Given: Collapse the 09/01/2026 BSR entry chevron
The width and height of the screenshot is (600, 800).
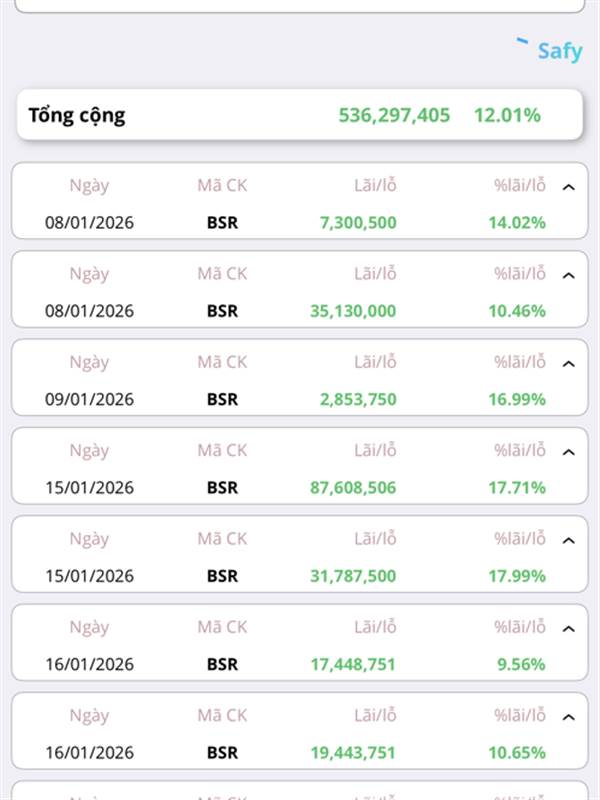Looking at the screenshot, I should [568, 364].
